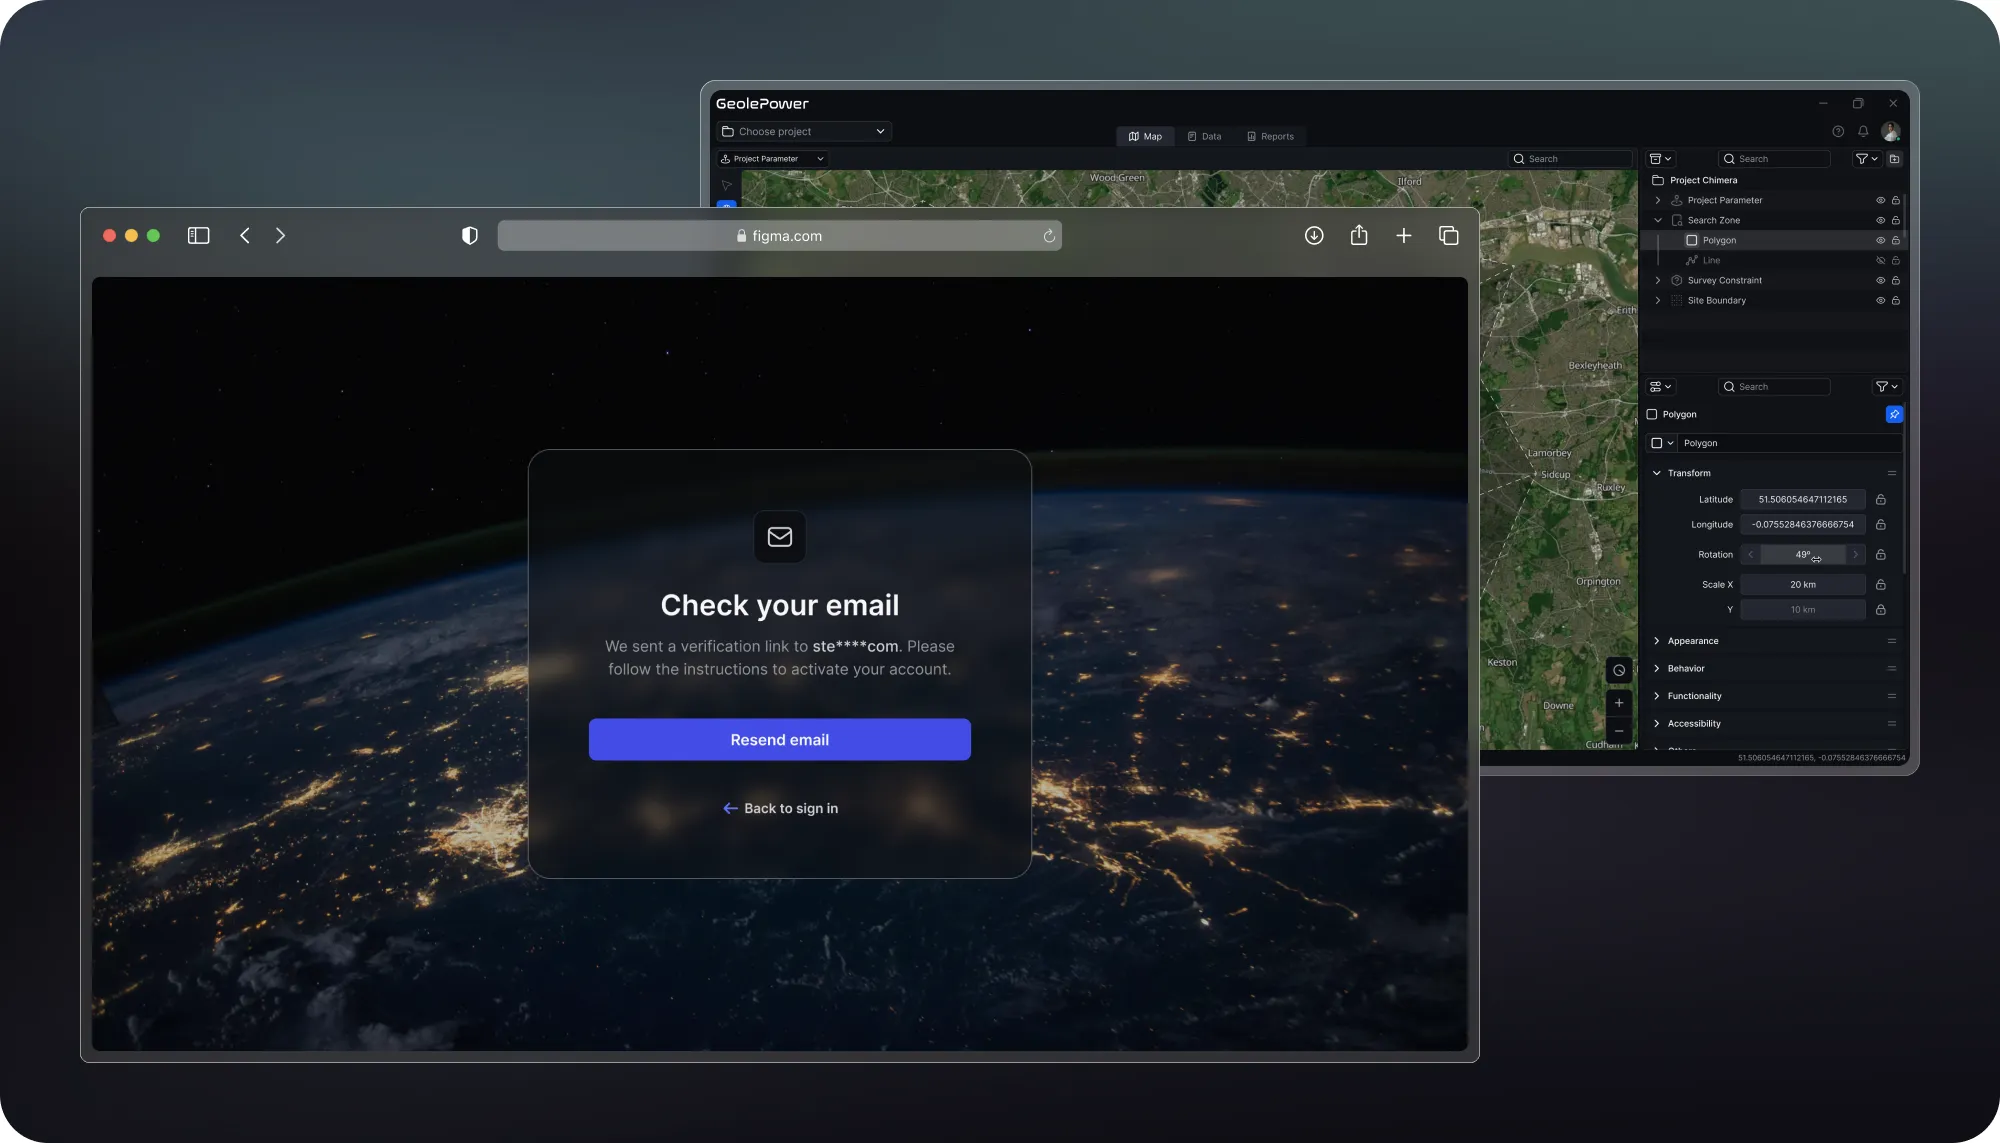Open notifications via the bell icon
The height and width of the screenshot is (1143, 2000).
click(x=1863, y=131)
